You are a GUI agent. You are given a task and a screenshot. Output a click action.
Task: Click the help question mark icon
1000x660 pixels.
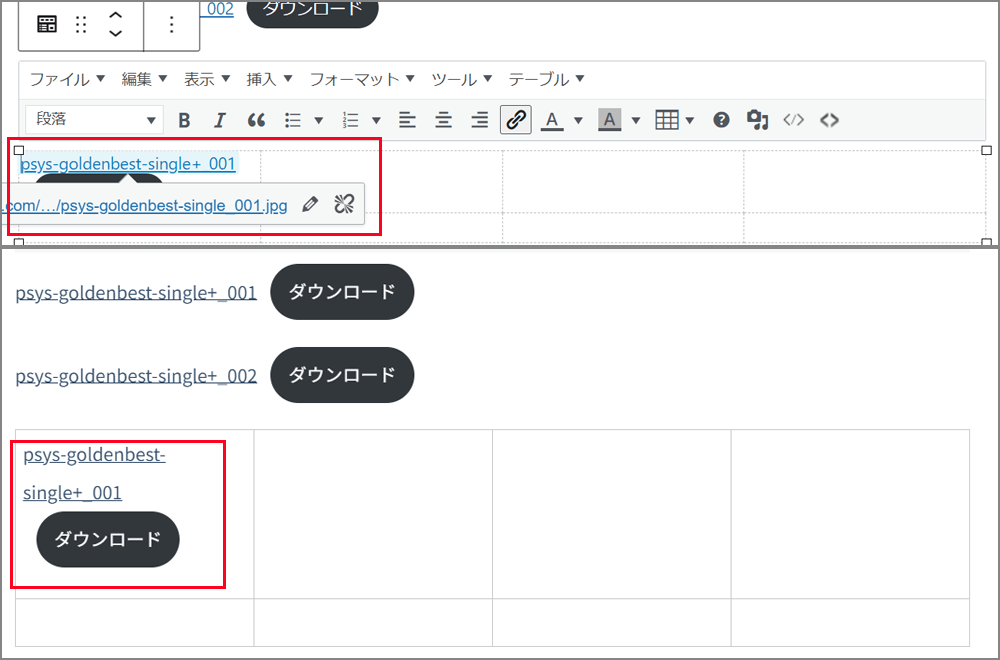coord(721,120)
